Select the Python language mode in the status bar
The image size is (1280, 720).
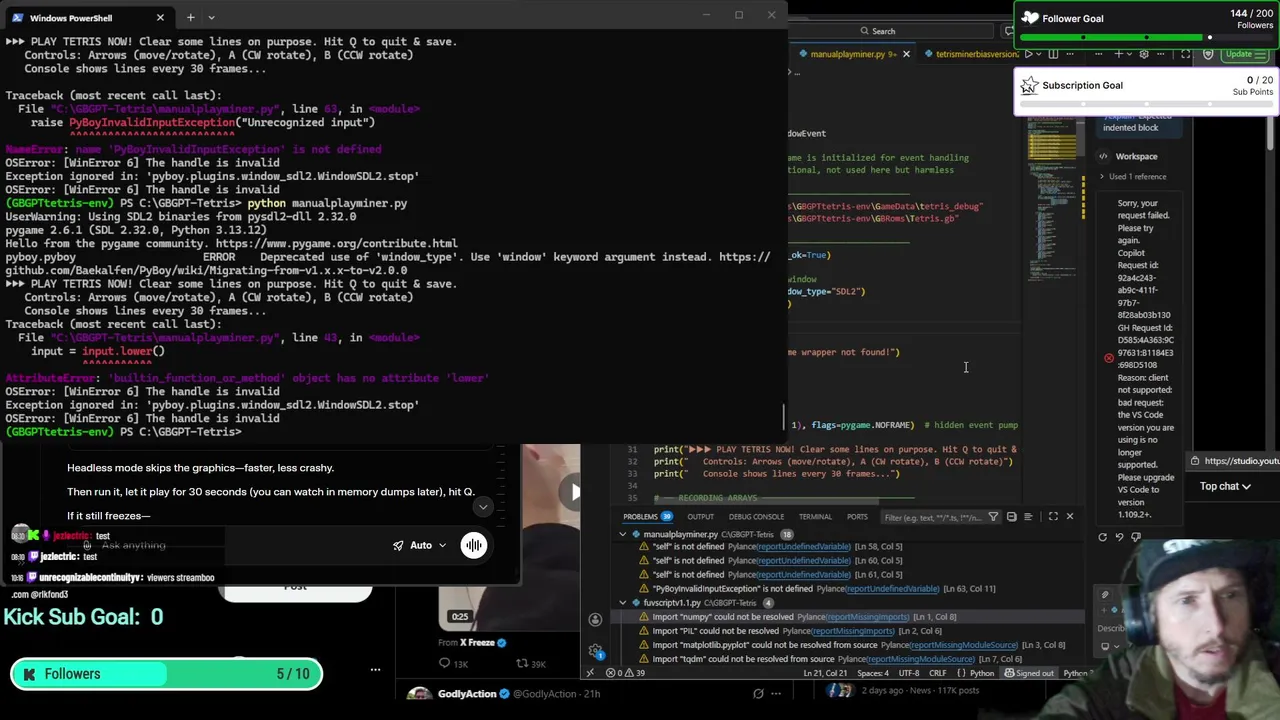pyautogui.click(x=982, y=673)
